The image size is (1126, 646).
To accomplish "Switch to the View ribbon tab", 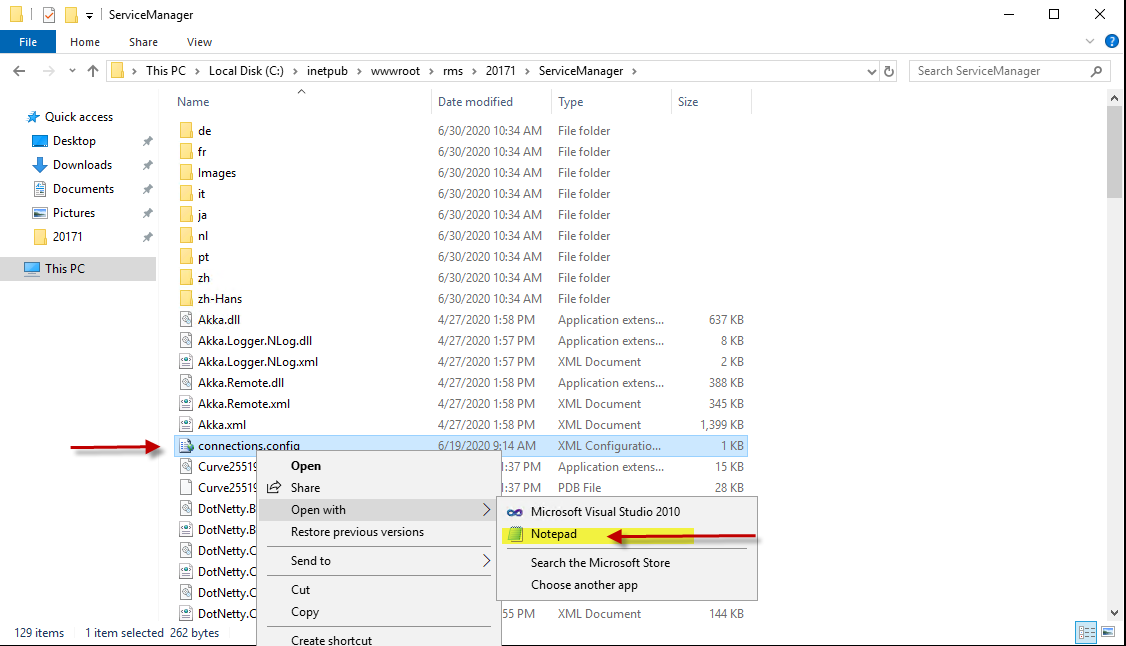I will click(199, 42).
